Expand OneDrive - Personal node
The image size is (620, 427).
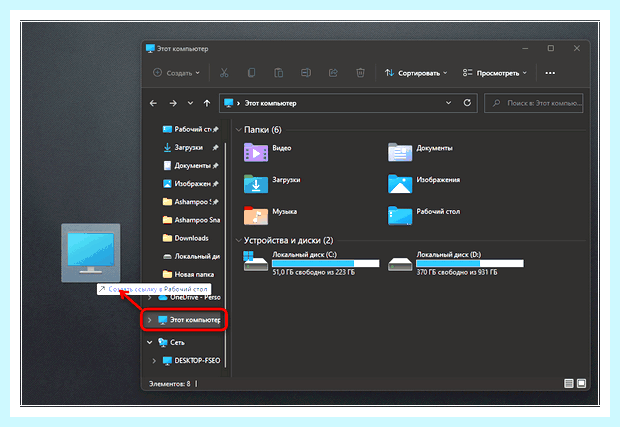pyautogui.click(x=149, y=297)
